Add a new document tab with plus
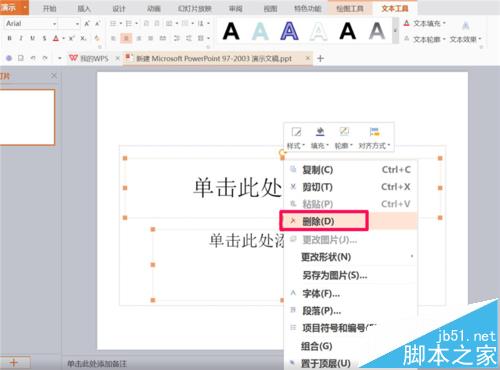 pyautogui.click(x=320, y=59)
